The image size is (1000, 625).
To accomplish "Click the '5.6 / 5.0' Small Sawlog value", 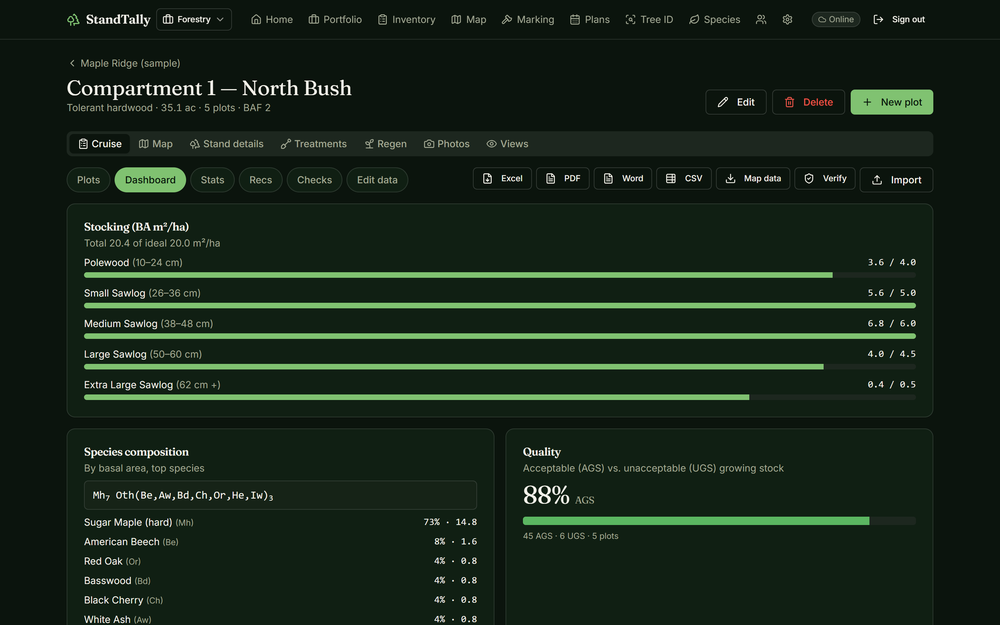I will pos(892,293).
